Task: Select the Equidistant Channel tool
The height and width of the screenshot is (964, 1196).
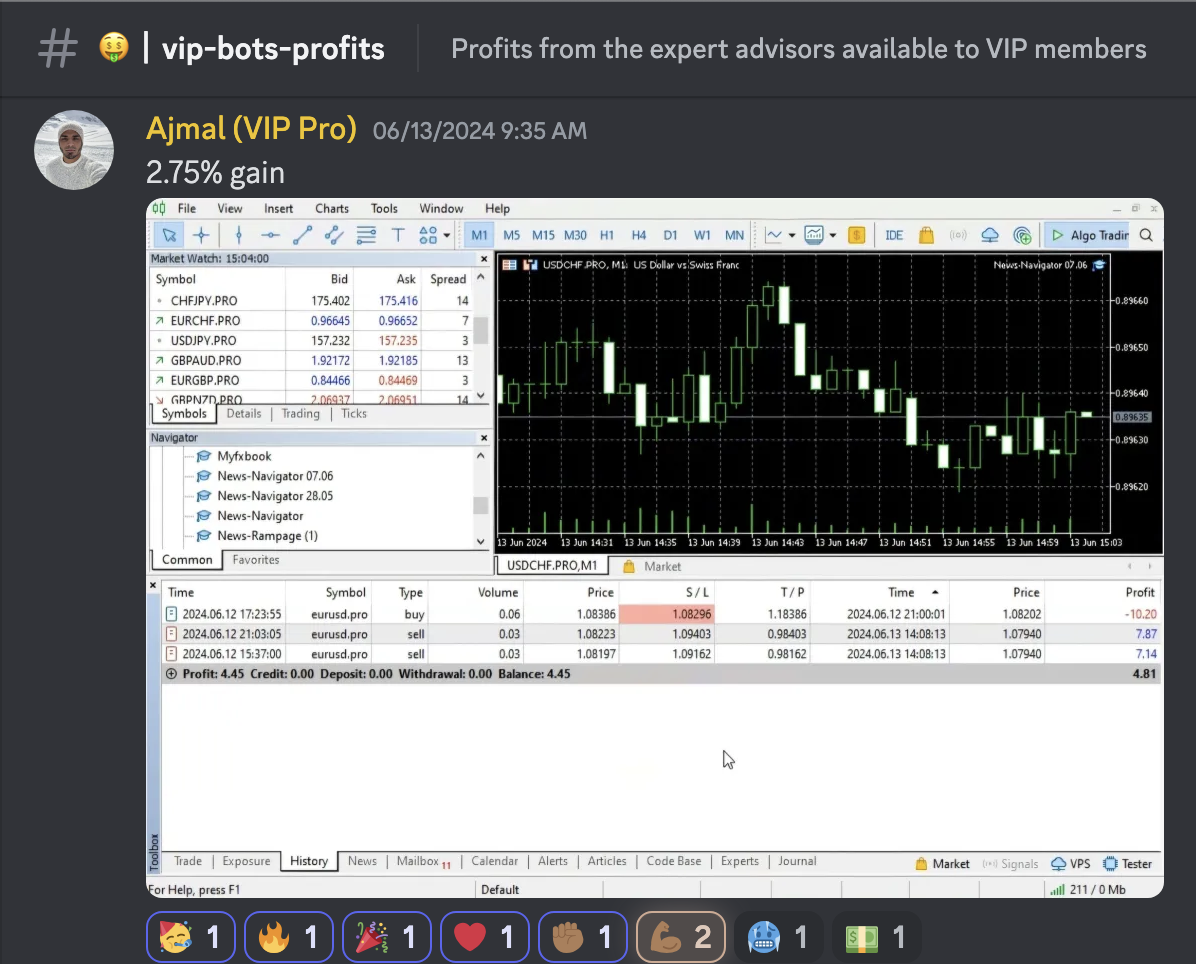Action: [332, 235]
